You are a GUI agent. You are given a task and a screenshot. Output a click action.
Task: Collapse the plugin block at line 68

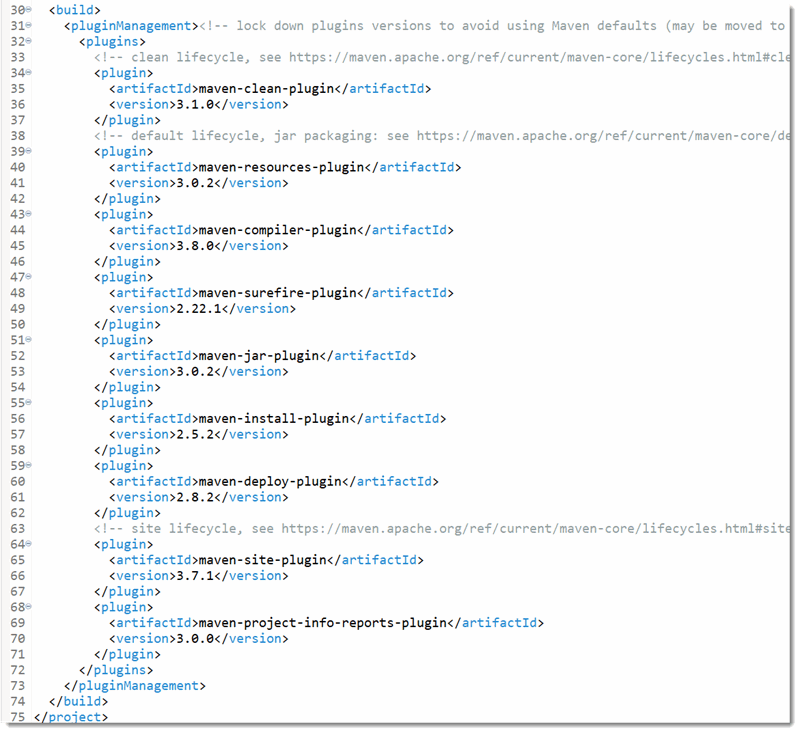(x=29, y=606)
